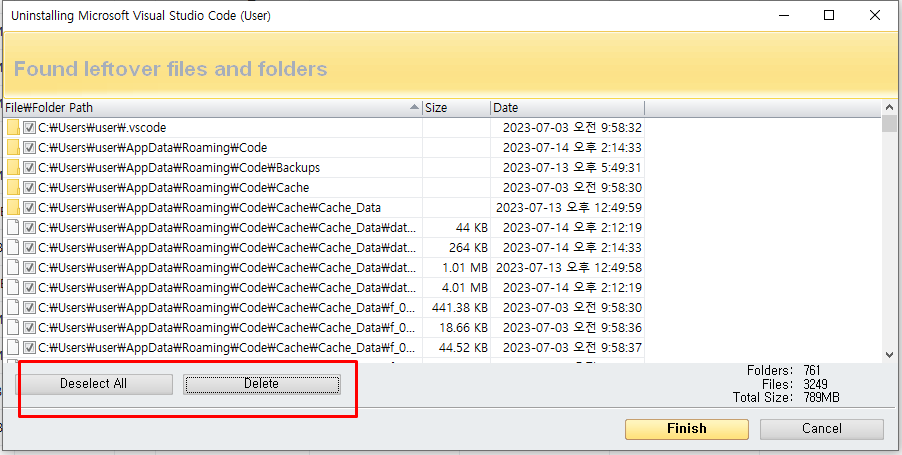902x455 pixels.
Task: Click file icon of the 44 KB row
Action: coord(13,228)
